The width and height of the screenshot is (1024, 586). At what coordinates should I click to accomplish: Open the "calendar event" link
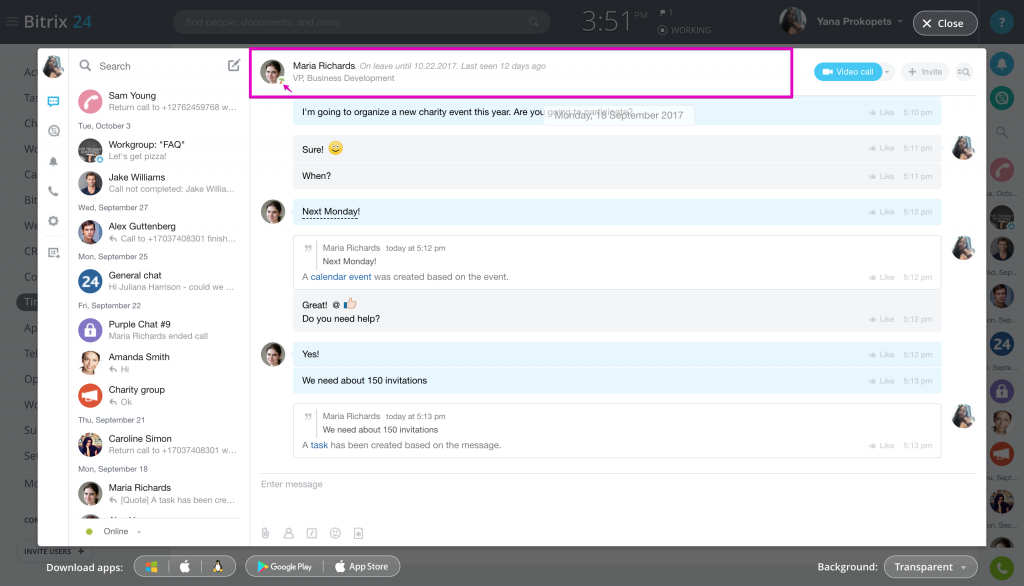[x=341, y=277]
